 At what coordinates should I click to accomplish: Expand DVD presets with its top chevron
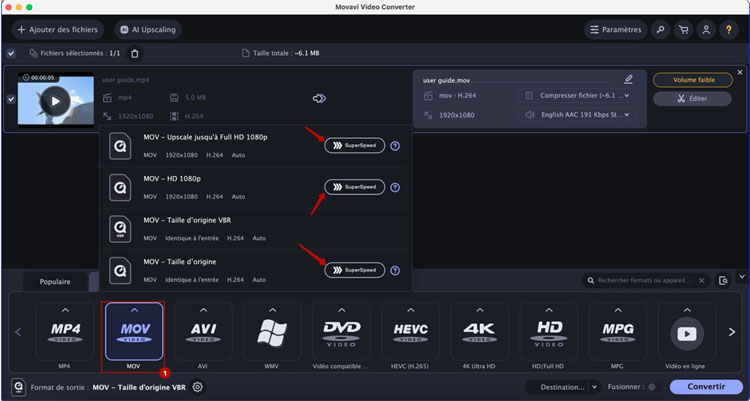342,310
